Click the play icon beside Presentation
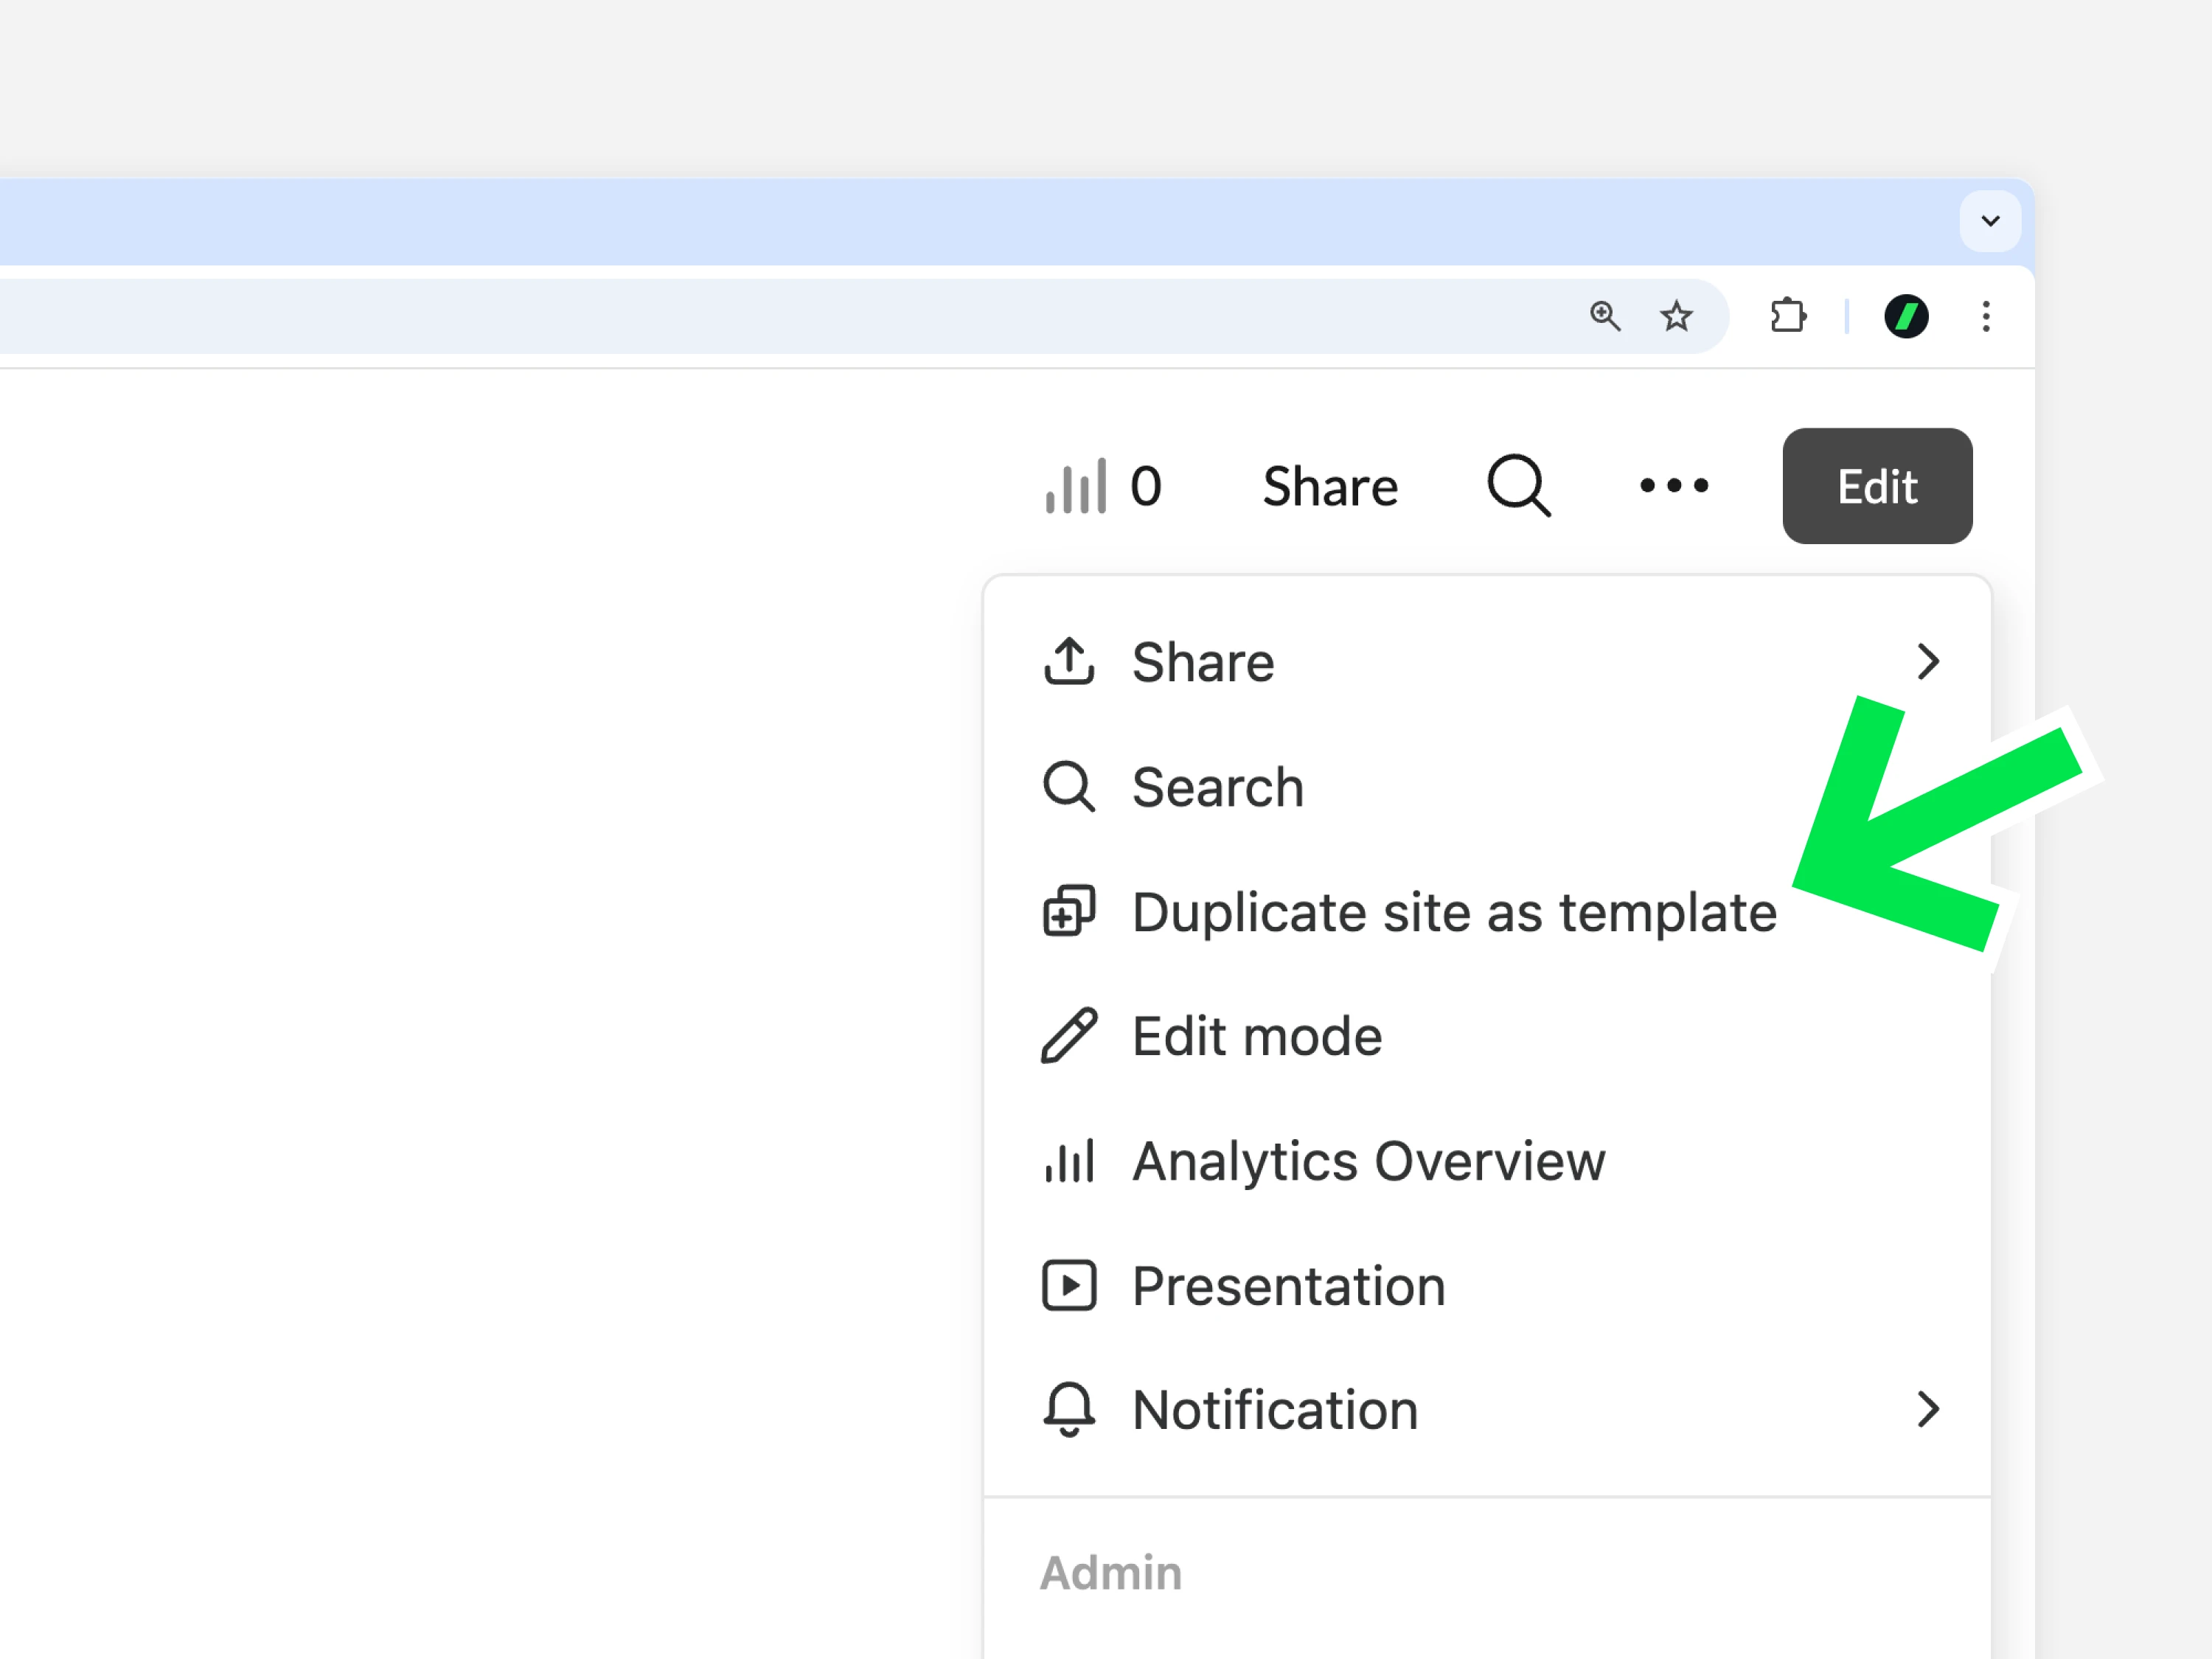Viewport: 2212px width, 1659px height. [x=1069, y=1286]
